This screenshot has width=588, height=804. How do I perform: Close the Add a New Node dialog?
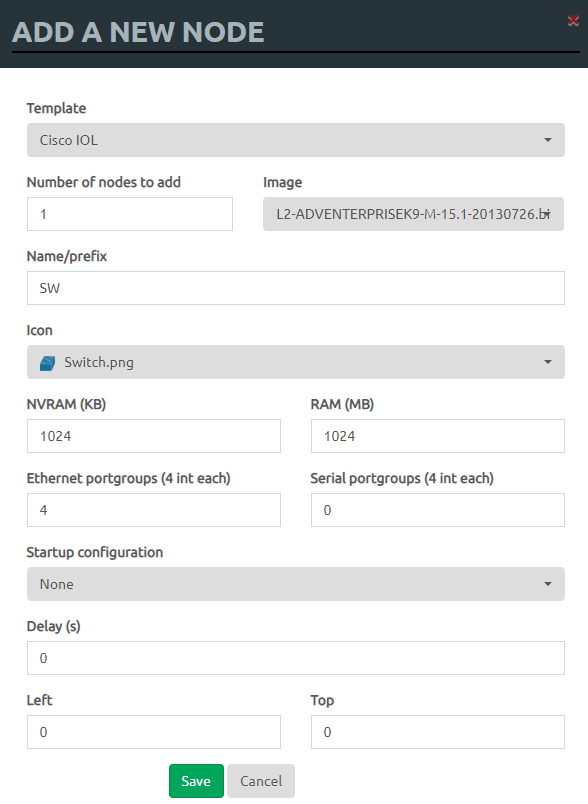(x=573, y=21)
